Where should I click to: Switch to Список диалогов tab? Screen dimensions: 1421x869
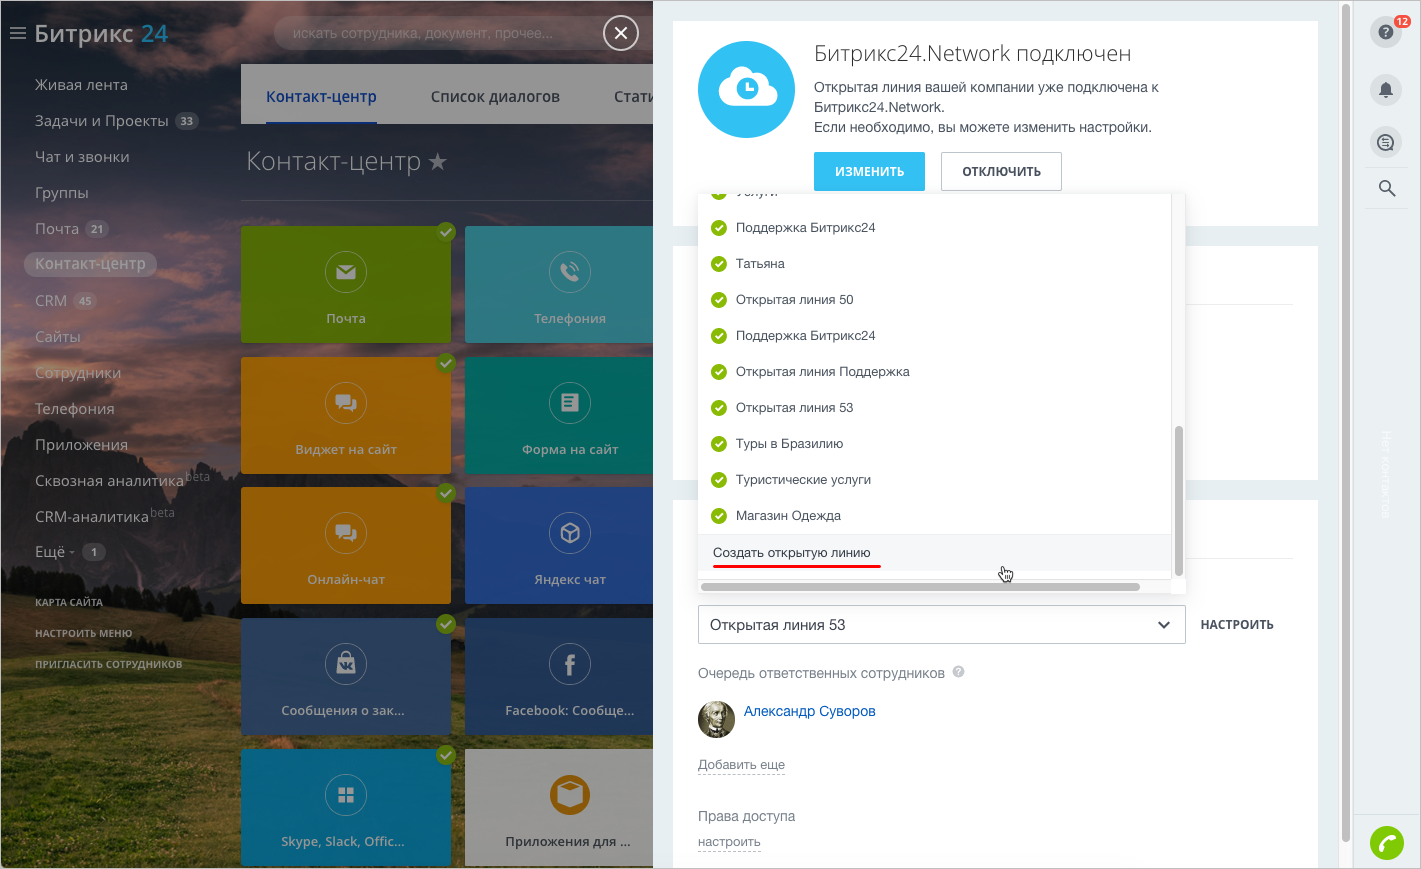tap(495, 97)
